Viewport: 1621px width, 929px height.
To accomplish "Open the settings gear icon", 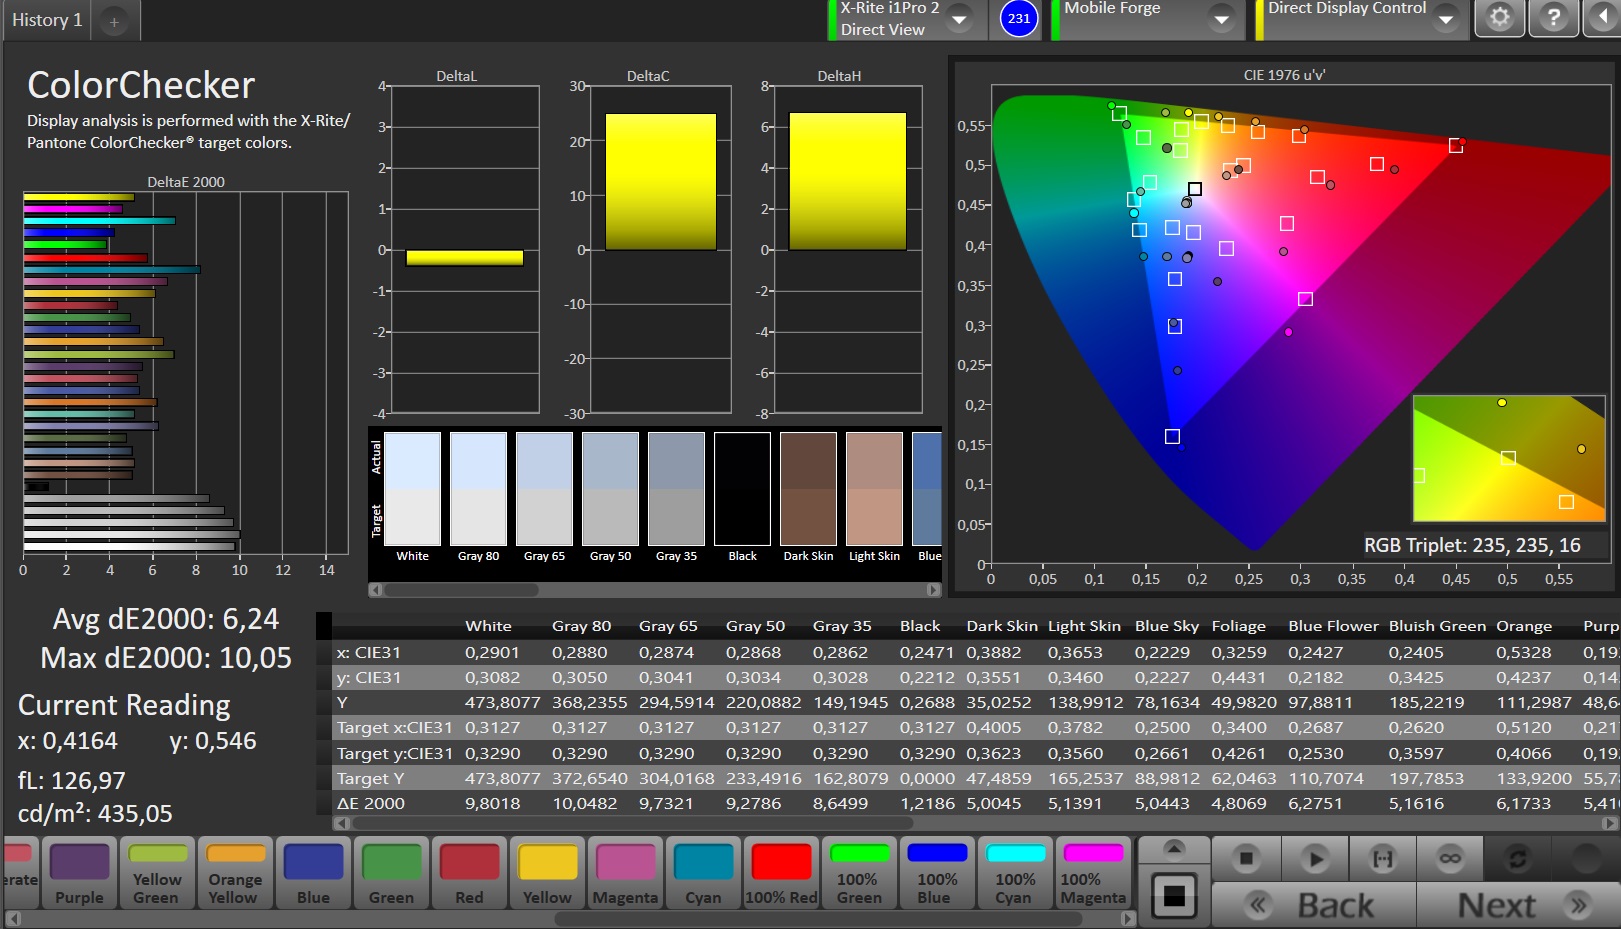I will click(x=1499, y=18).
